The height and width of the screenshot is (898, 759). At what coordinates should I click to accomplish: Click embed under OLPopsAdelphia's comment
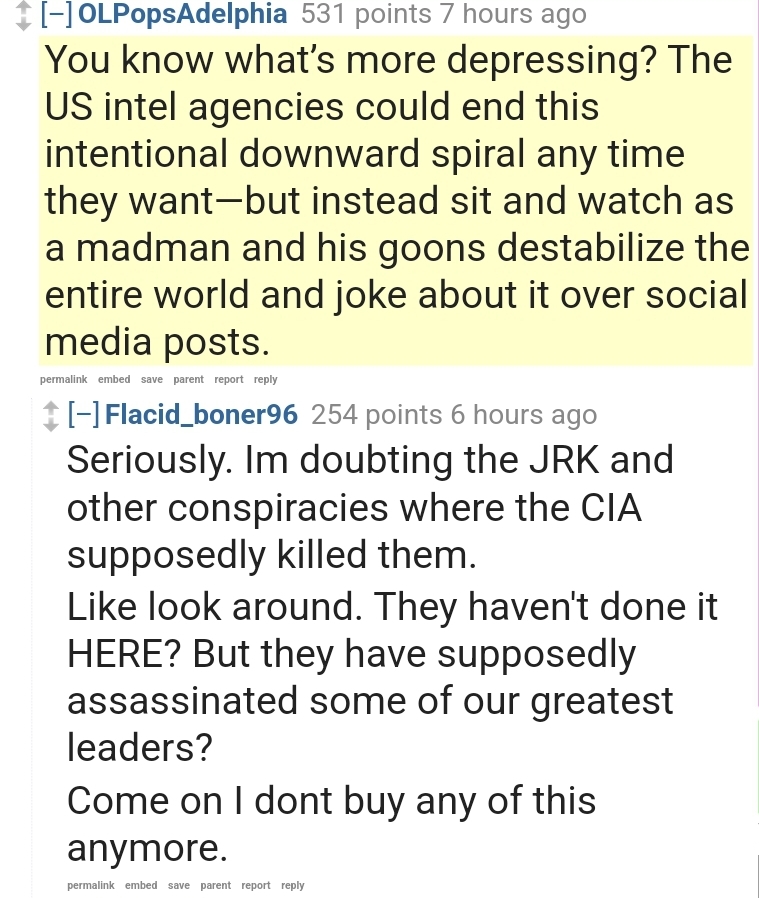(x=114, y=379)
